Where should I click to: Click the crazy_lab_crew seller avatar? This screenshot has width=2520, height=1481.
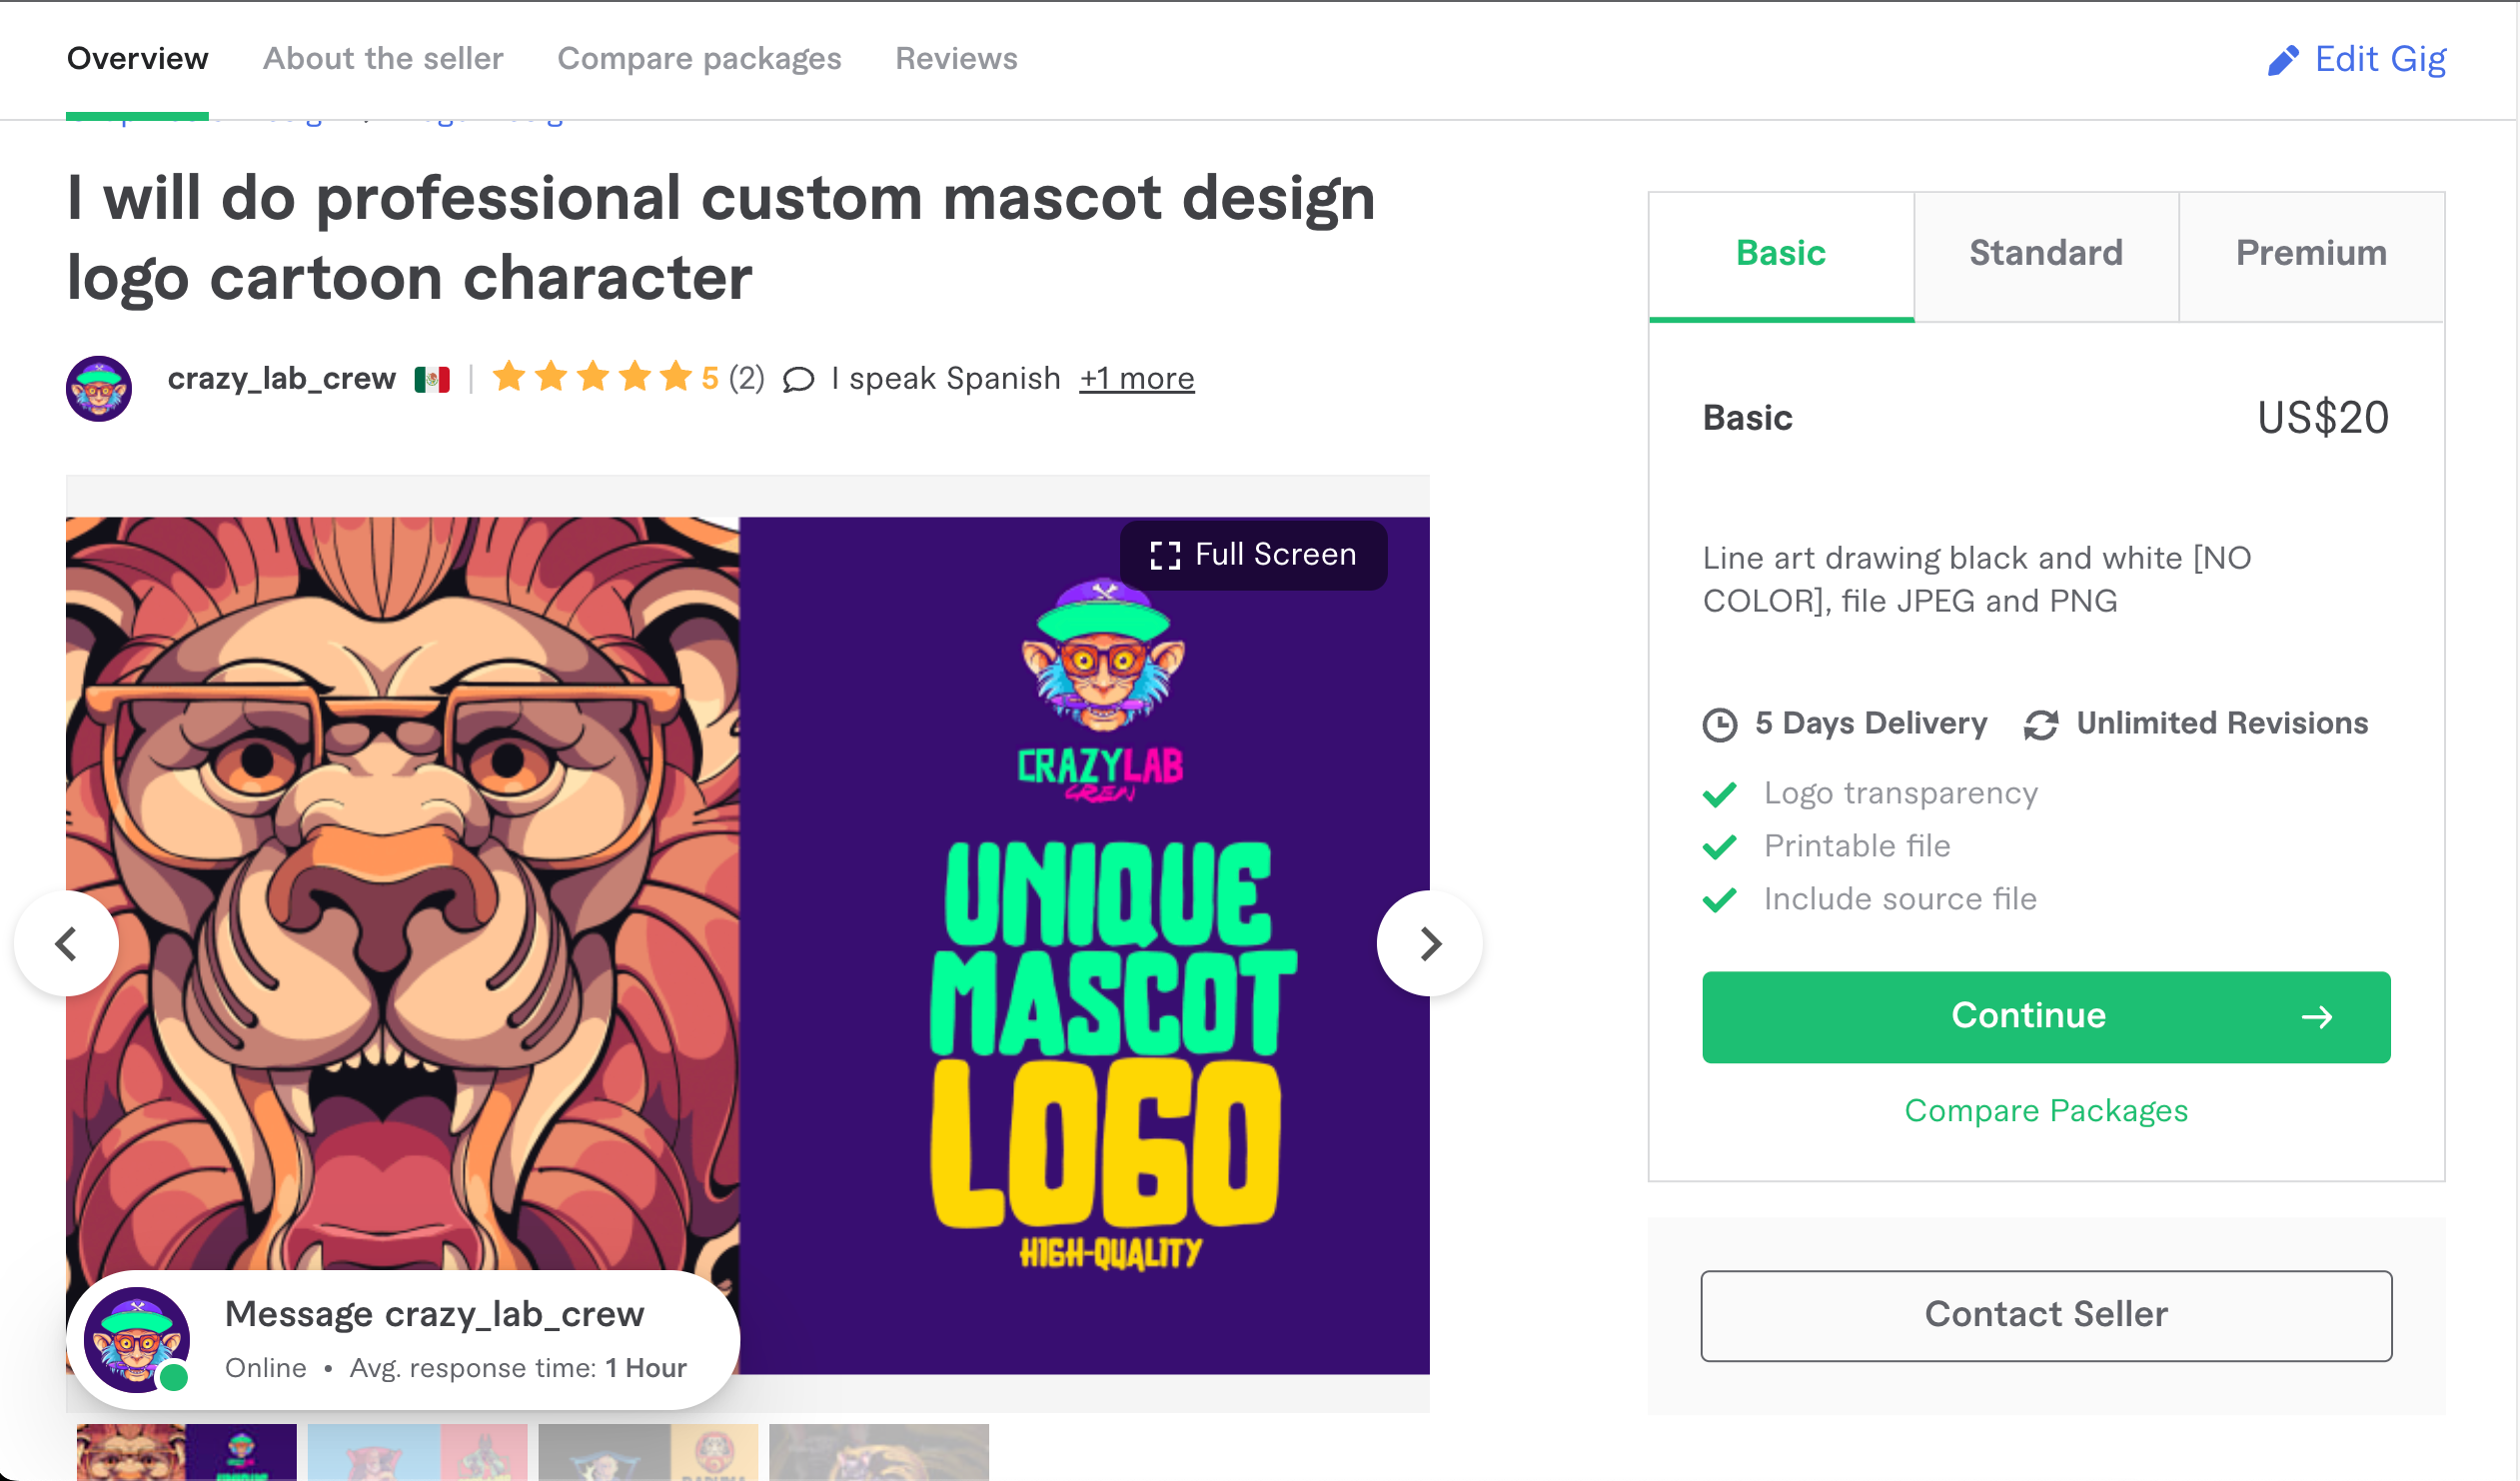pyautogui.click(x=99, y=388)
